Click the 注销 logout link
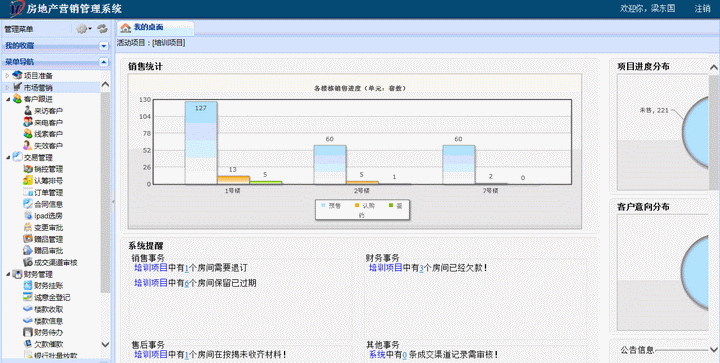Image resolution: width=720 pixels, height=363 pixels. pyautogui.click(x=702, y=8)
